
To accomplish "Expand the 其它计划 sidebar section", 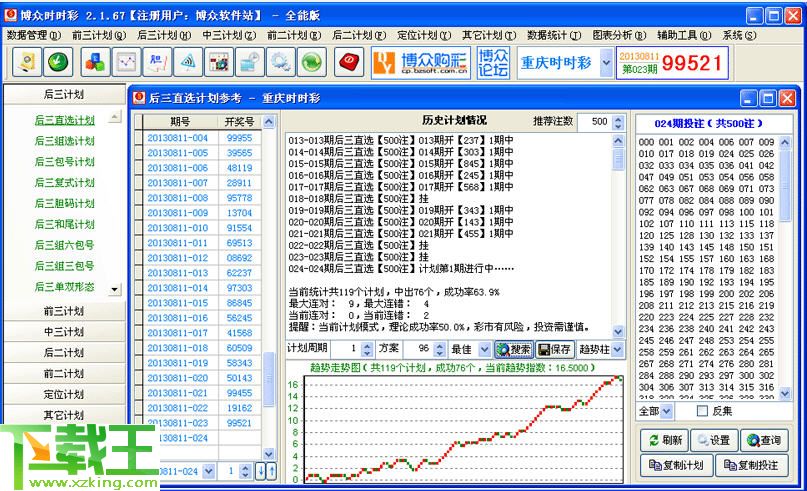I will point(64,415).
